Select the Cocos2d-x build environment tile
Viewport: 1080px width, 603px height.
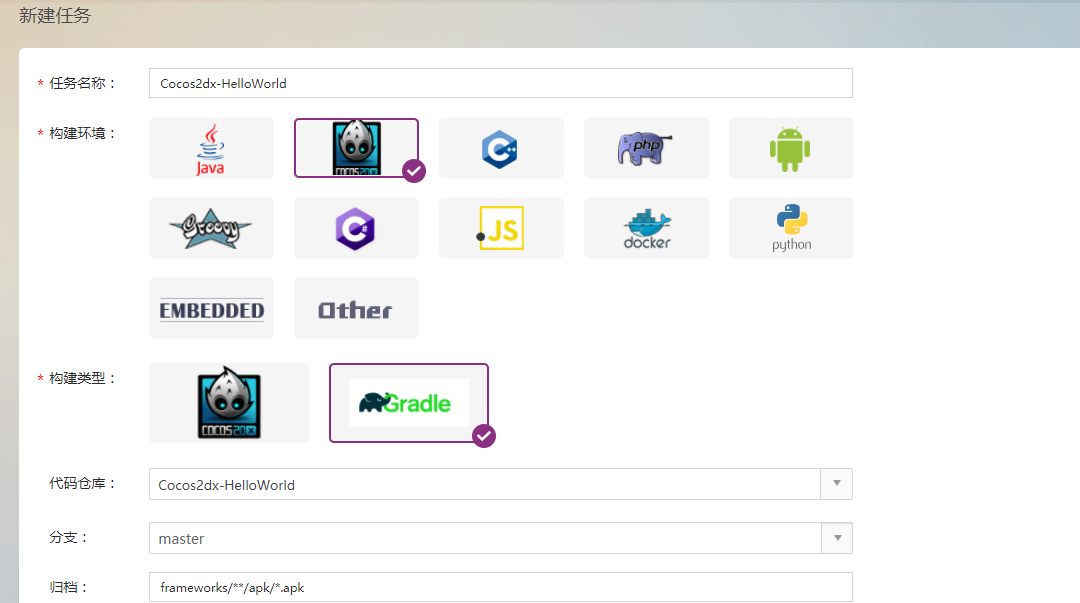coord(356,148)
